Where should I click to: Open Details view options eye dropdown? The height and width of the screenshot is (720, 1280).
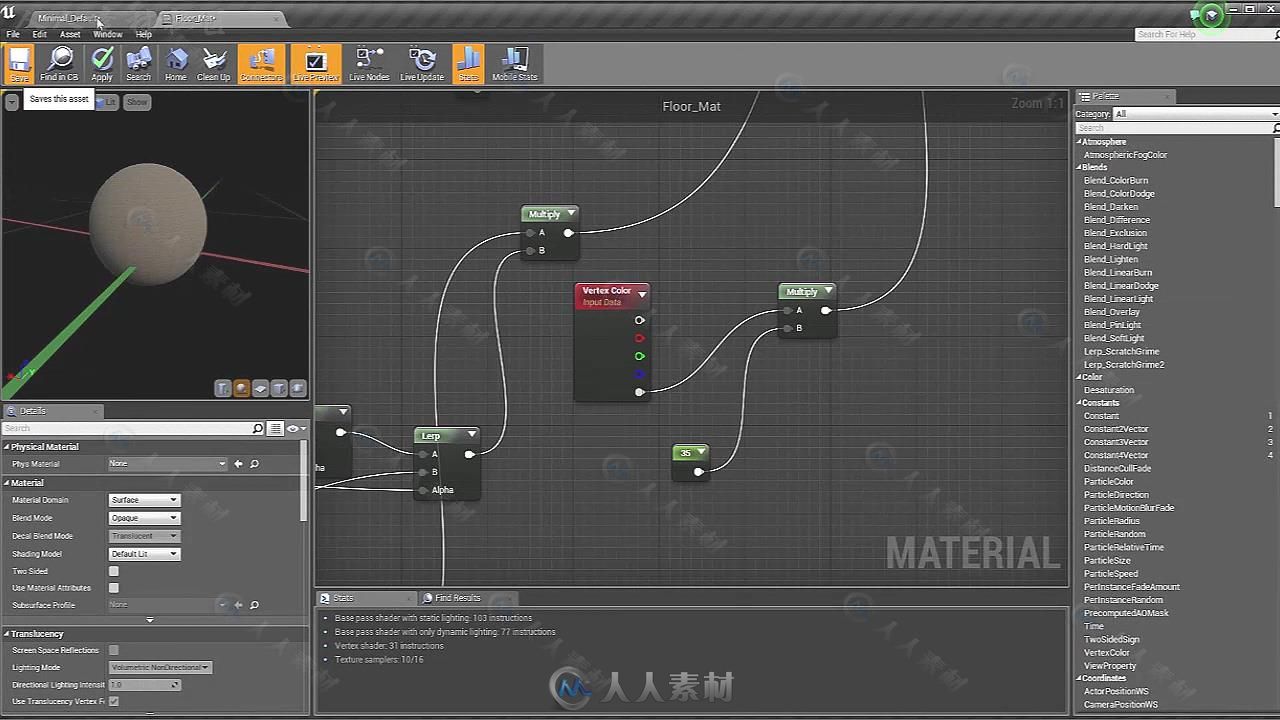(296, 429)
